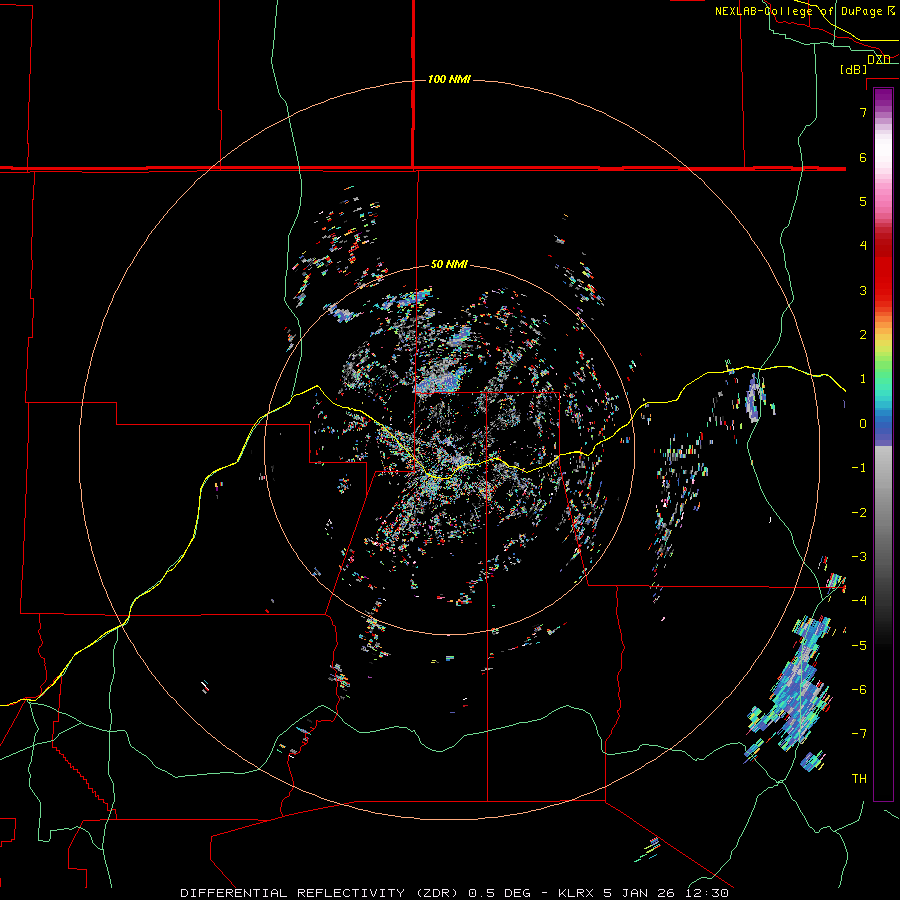Click the -1 value on color scale
This screenshot has width=900, height=900.
[859, 468]
